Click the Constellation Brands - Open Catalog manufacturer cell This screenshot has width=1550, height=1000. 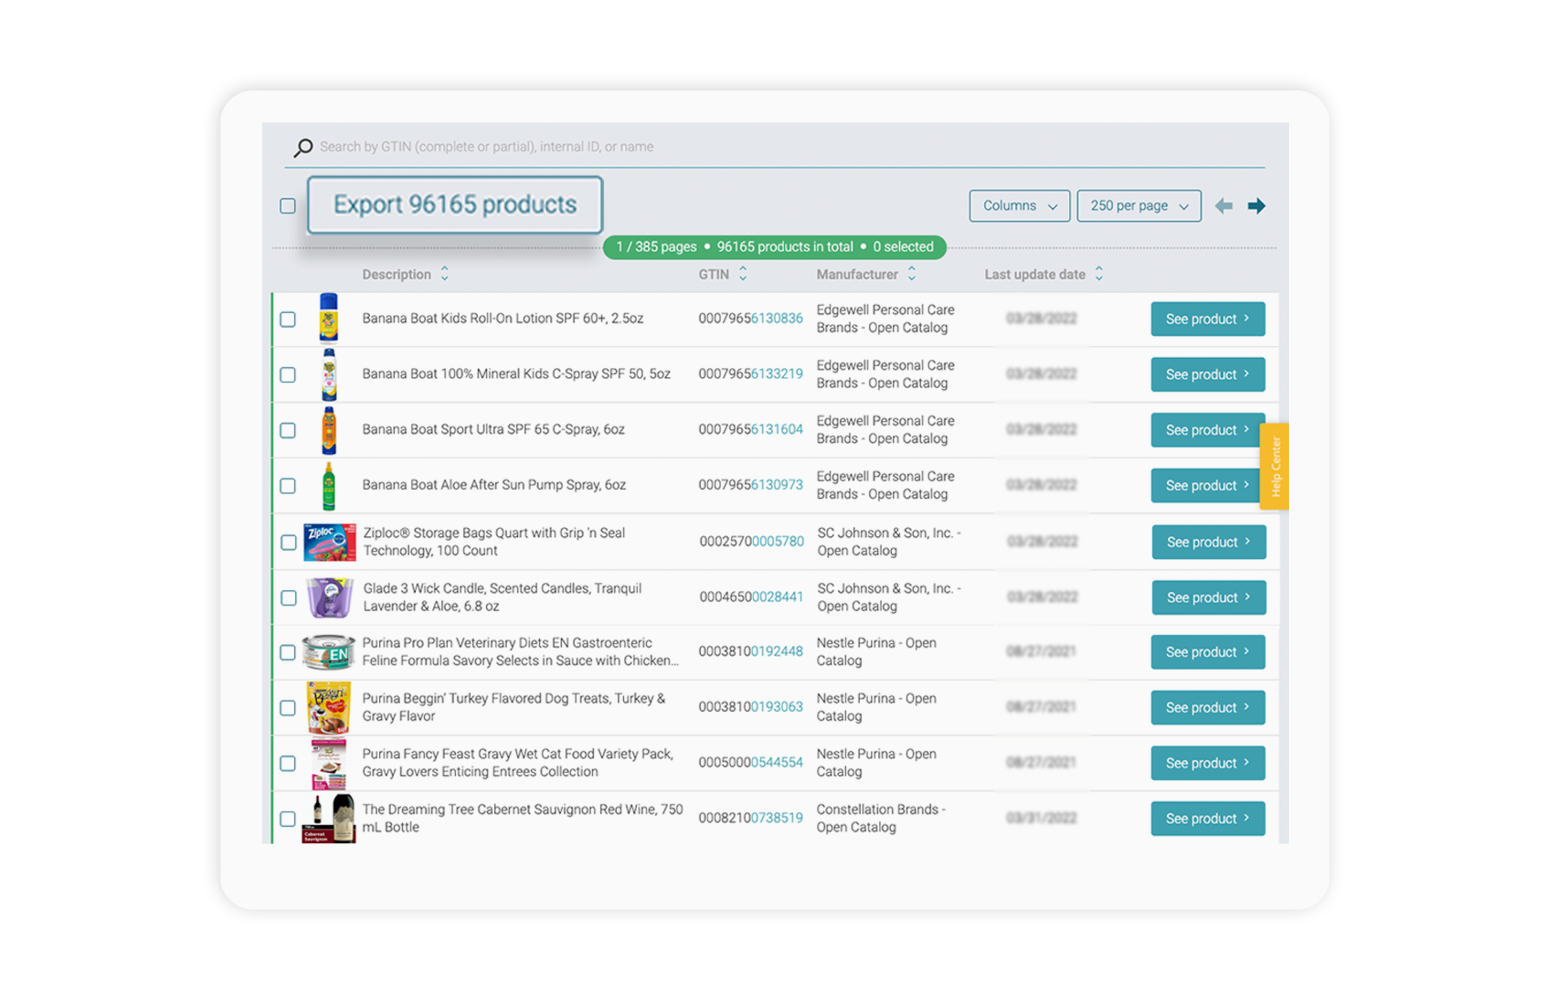881,818
